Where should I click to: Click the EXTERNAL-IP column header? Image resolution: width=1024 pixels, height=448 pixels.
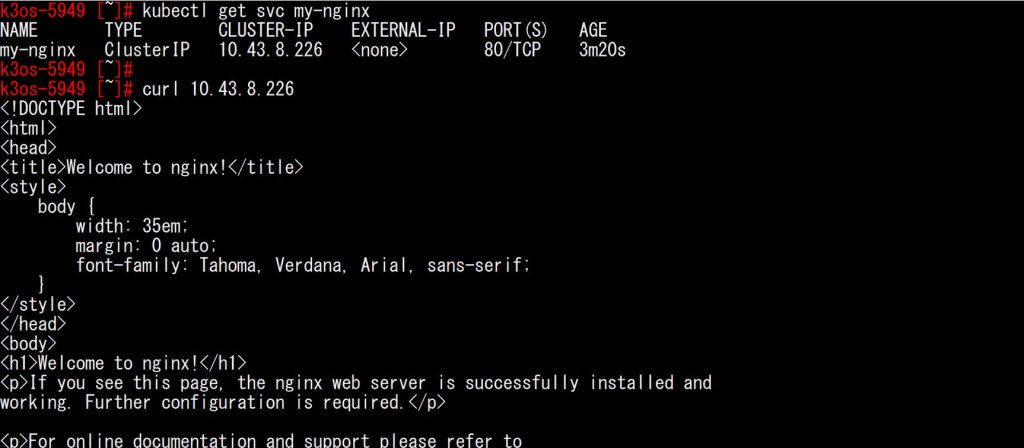pos(403,30)
